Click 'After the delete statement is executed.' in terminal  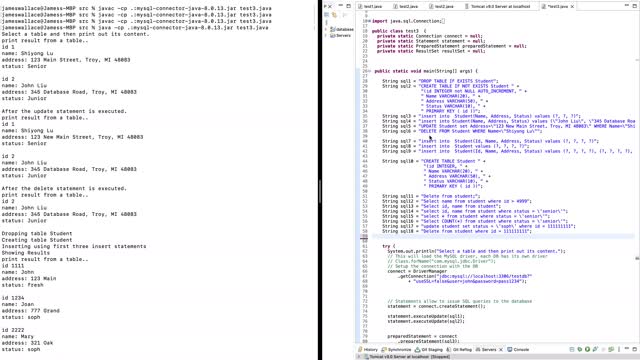point(64,189)
